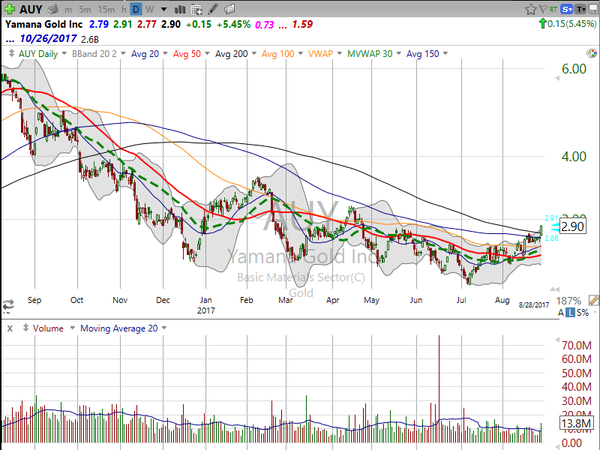
Task: Click the MVWAP 30 indicator label
Action: [370, 54]
